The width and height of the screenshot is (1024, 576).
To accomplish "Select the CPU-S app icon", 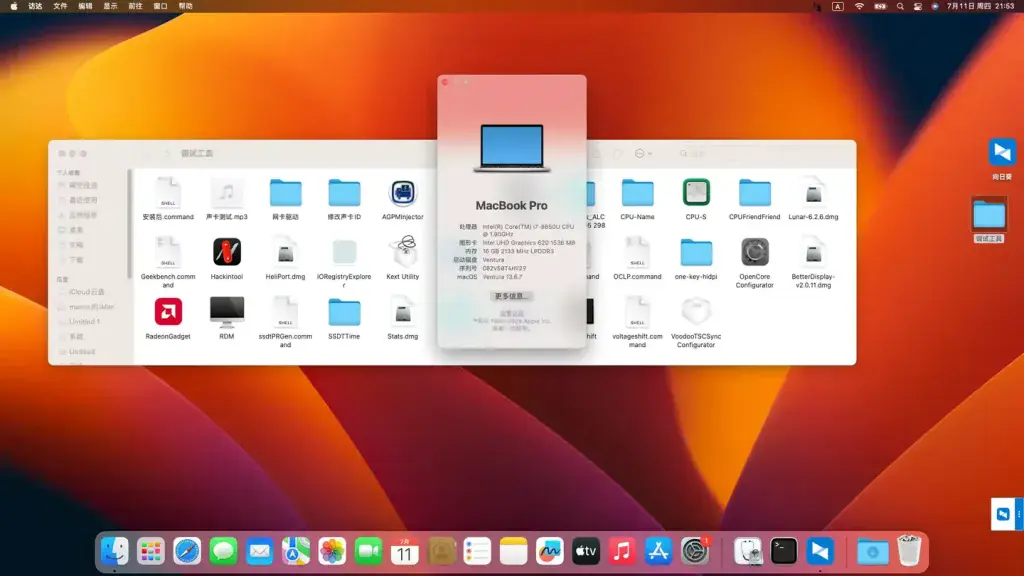I will 696,193.
